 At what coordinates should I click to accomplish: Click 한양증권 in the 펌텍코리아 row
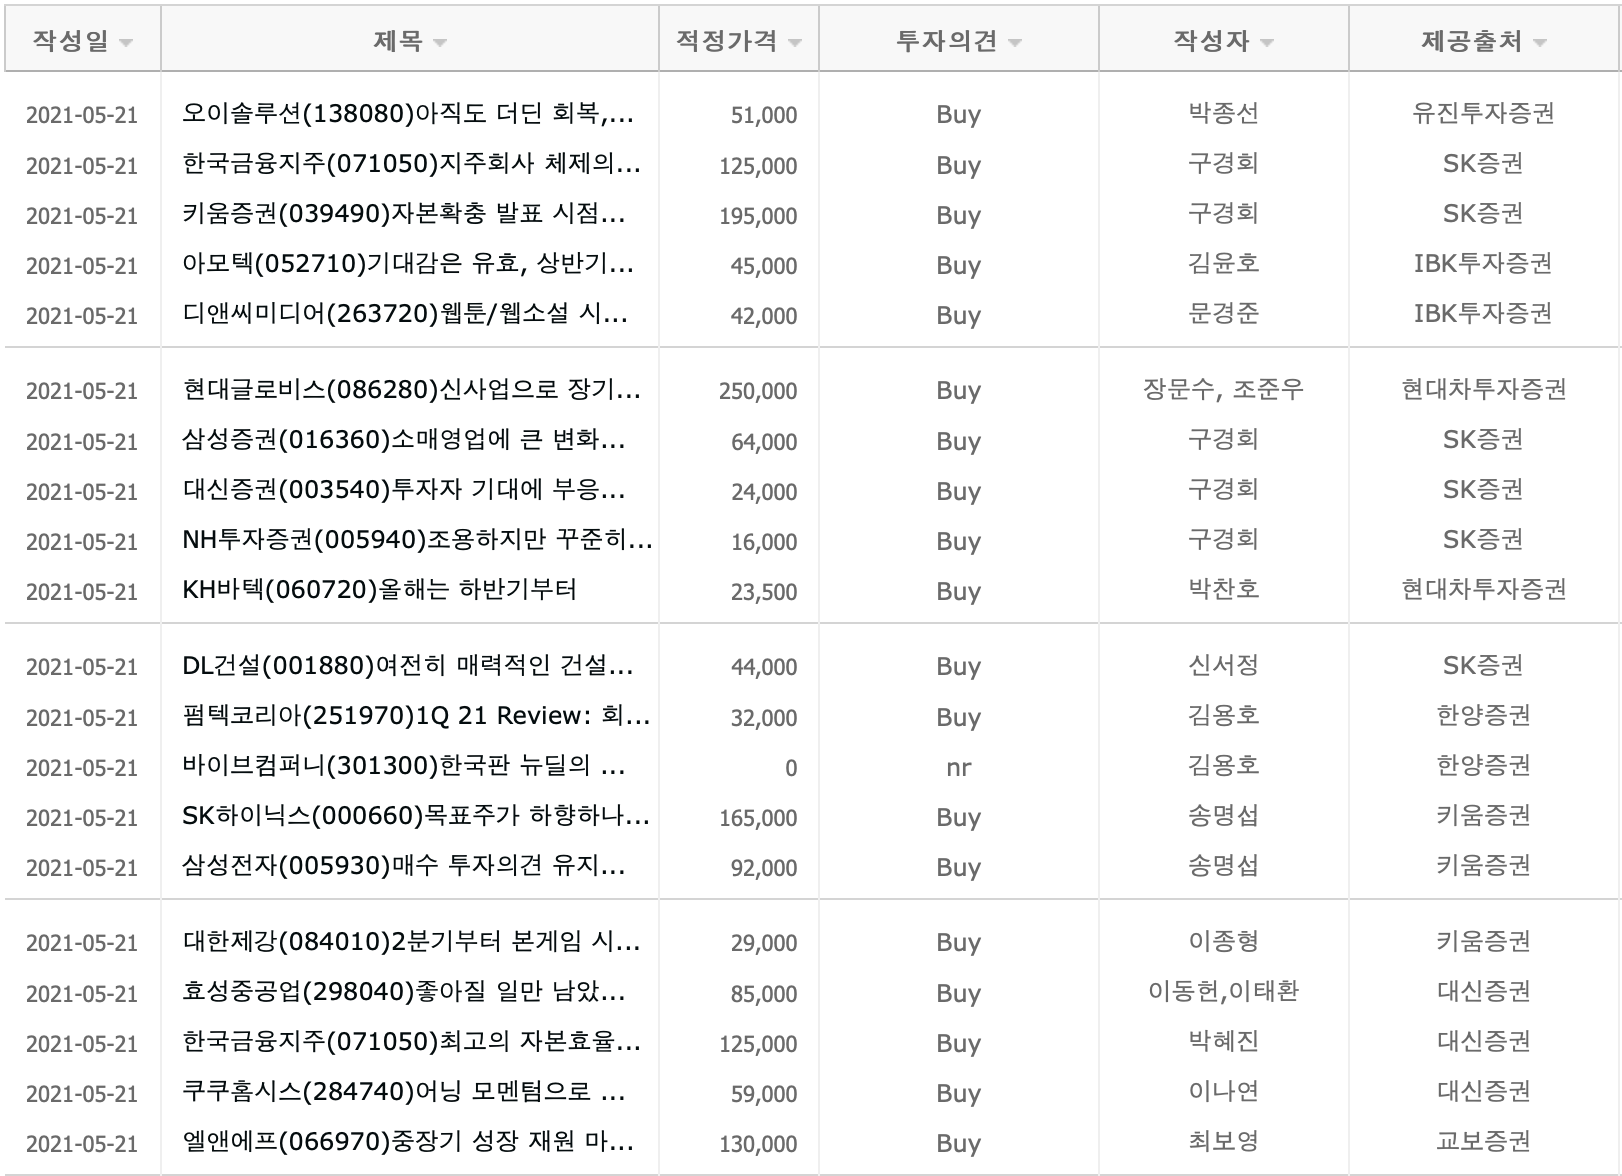pos(1483,715)
